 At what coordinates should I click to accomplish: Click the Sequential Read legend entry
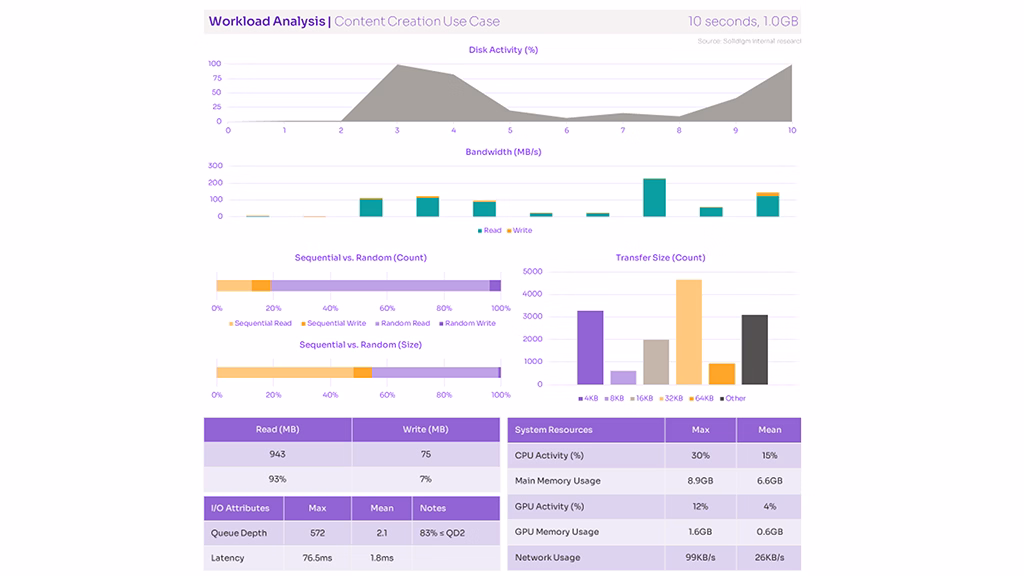260,323
